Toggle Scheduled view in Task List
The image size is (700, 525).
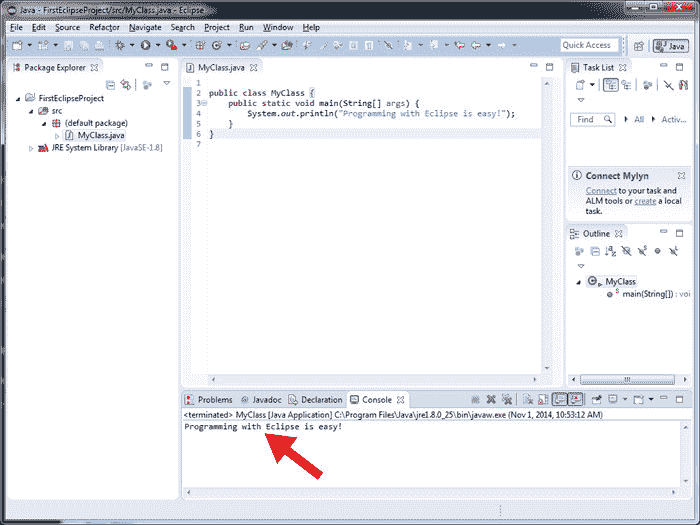(x=626, y=85)
